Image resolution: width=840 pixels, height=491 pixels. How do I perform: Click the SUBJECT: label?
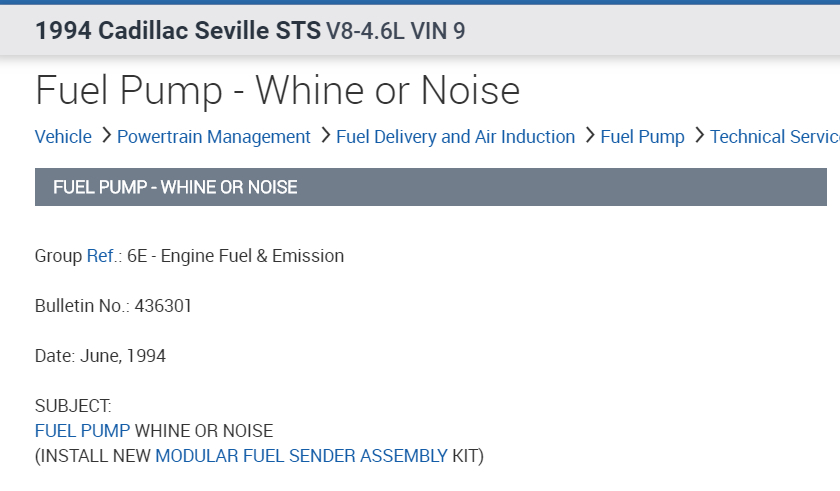pyautogui.click(x=73, y=406)
